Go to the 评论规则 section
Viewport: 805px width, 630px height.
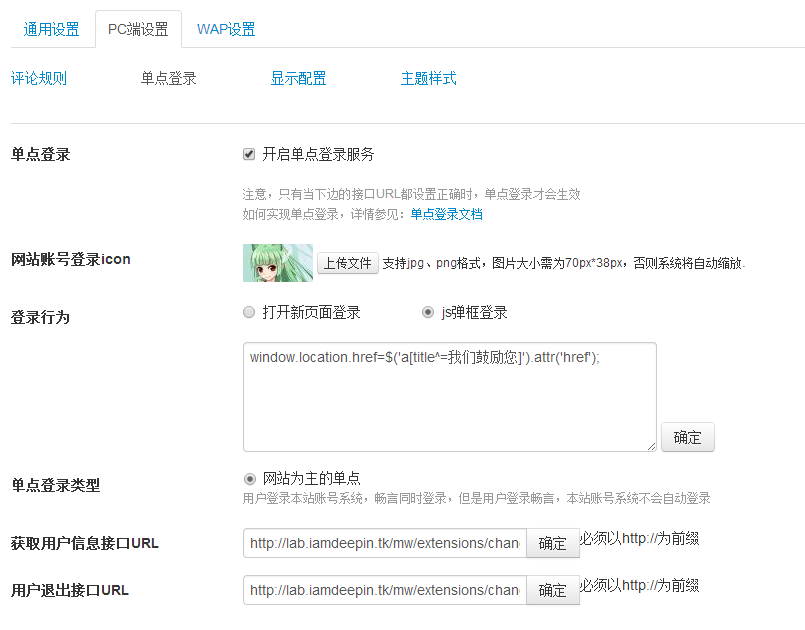pyautogui.click(x=39, y=78)
